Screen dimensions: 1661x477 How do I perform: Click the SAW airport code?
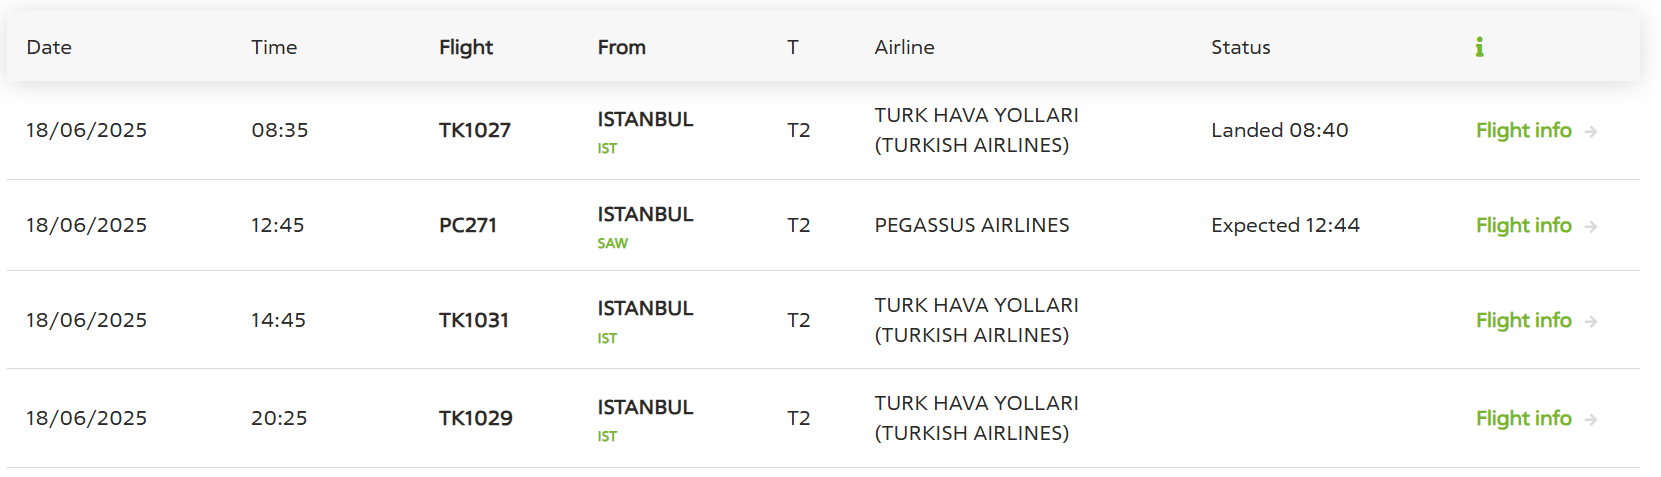[613, 244]
